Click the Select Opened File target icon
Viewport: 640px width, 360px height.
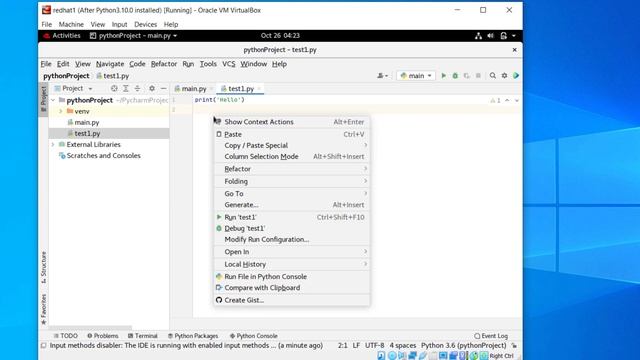[114, 89]
